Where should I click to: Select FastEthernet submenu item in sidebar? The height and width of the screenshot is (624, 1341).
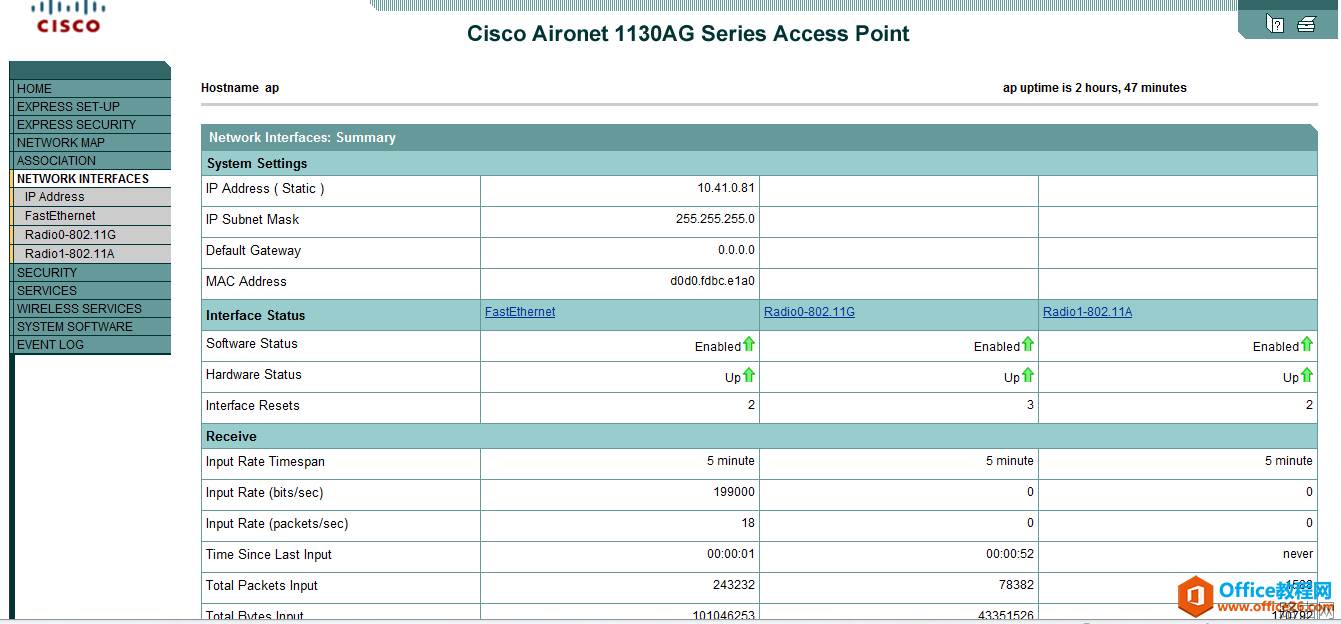91,216
